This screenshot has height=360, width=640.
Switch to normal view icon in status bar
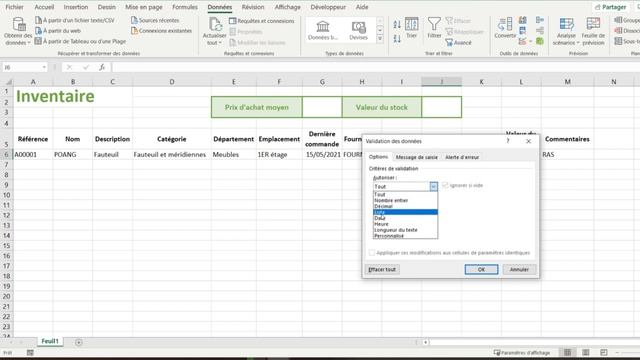567,352
